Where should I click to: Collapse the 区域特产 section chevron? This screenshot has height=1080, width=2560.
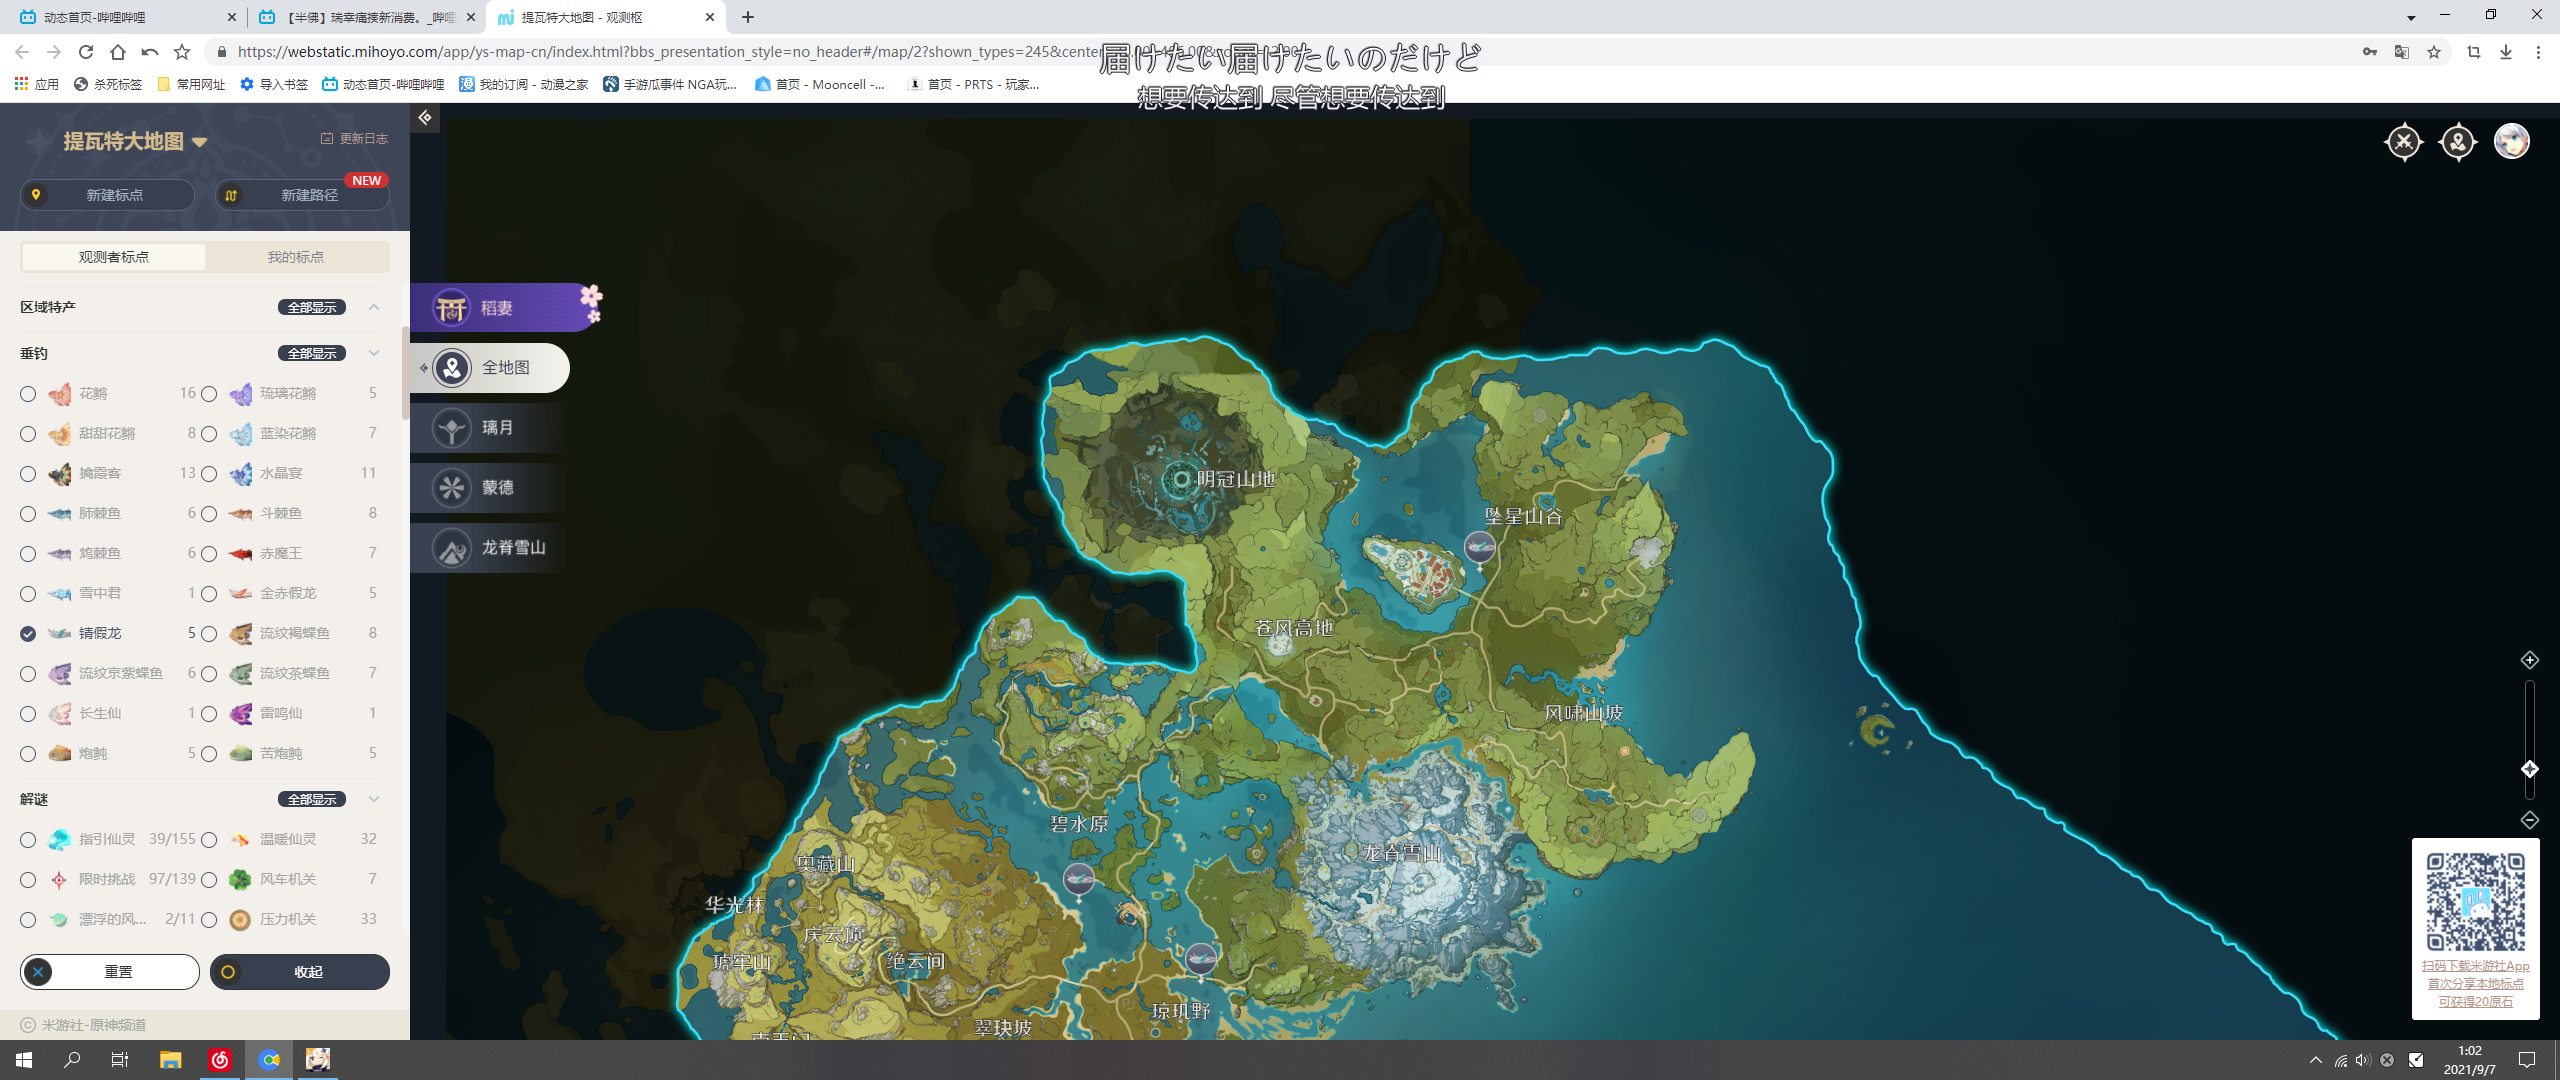tap(374, 307)
